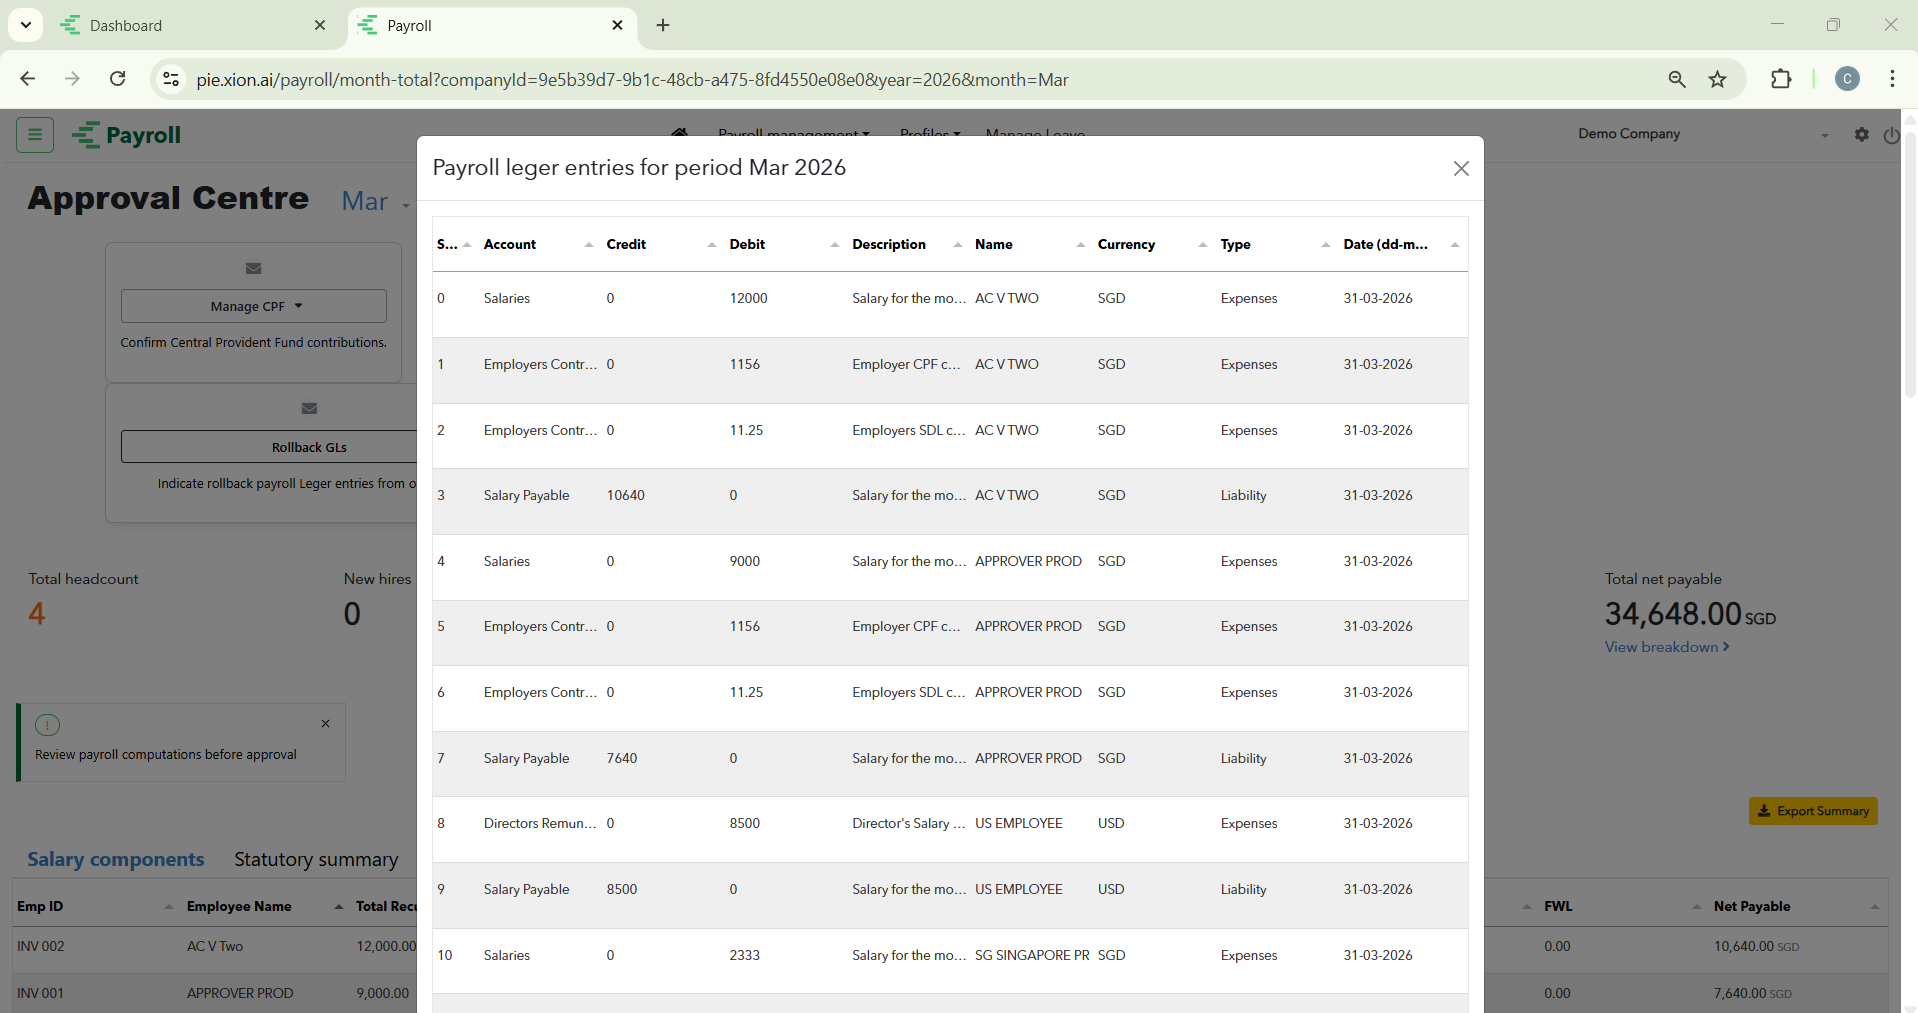Expand the Manage CPF dropdown
This screenshot has width=1918, height=1013.
[254, 307]
